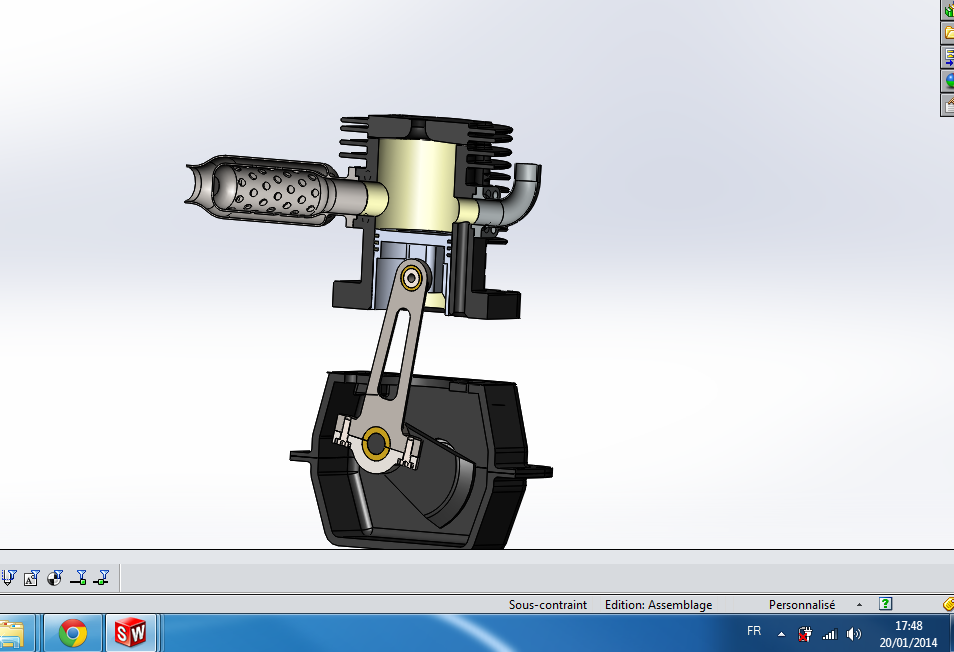This screenshot has height=652, width=954.
Task: Open the View Palette task pane tab
Action: click(948, 57)
